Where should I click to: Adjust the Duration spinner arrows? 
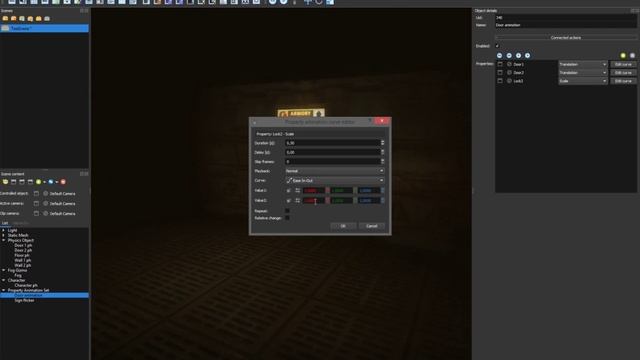point(382,143)
